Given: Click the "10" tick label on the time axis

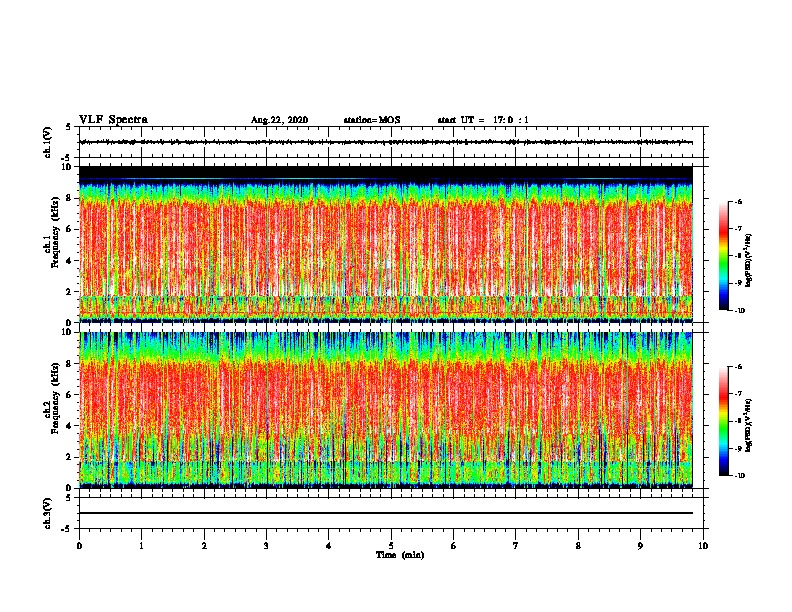Looking at the screenshot, I should click(703, 546).
